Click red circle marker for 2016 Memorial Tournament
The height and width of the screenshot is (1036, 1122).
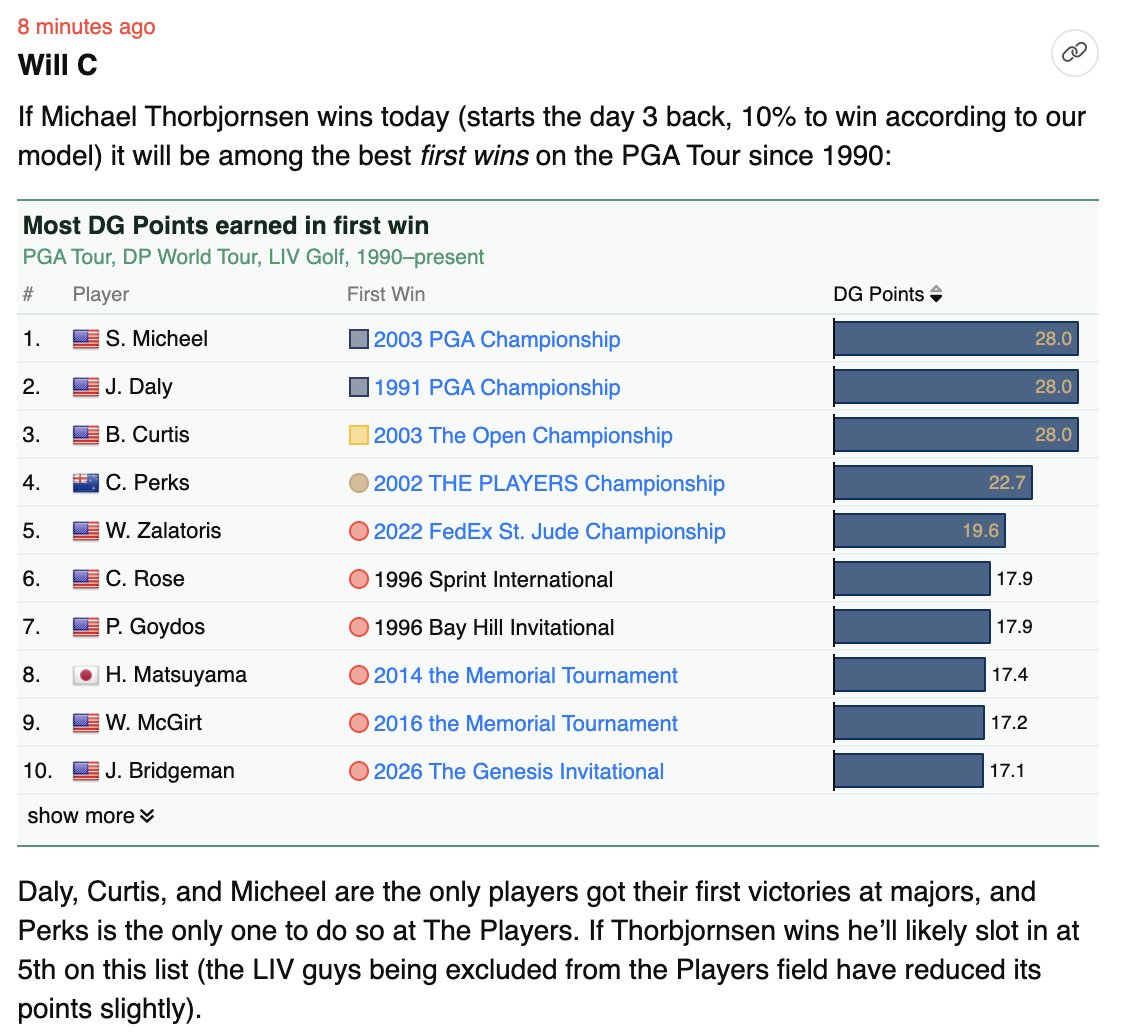click(358, 723)
